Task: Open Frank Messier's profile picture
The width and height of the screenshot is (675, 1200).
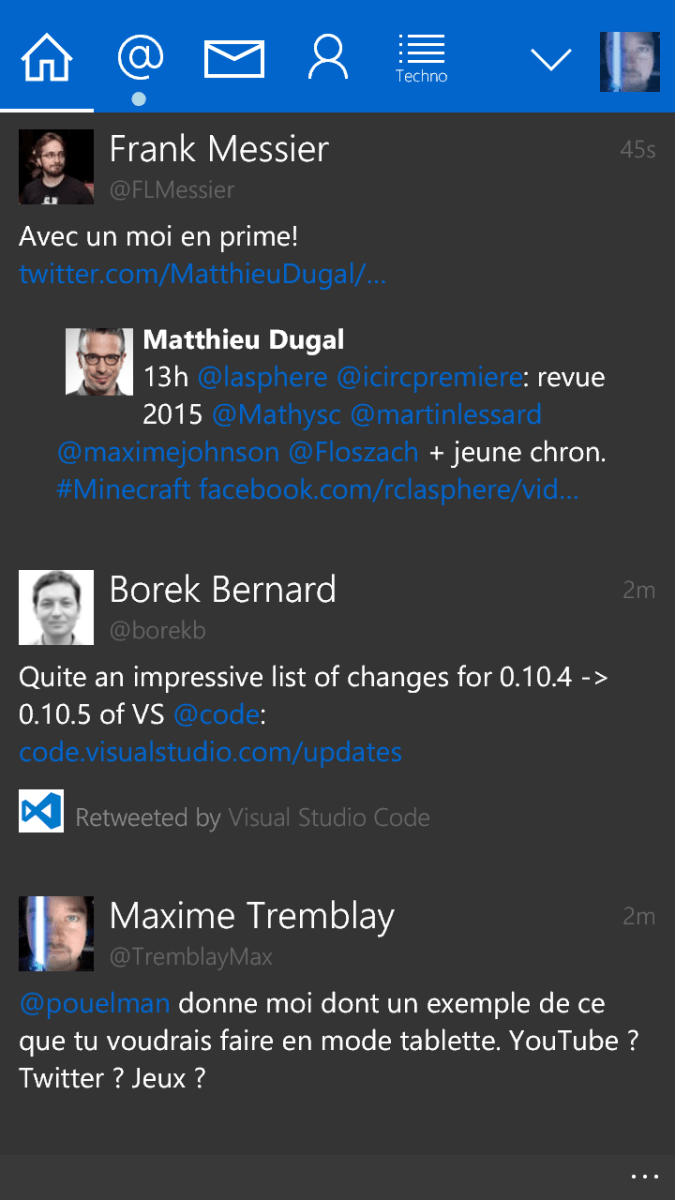Action: (x=56, y=167)
